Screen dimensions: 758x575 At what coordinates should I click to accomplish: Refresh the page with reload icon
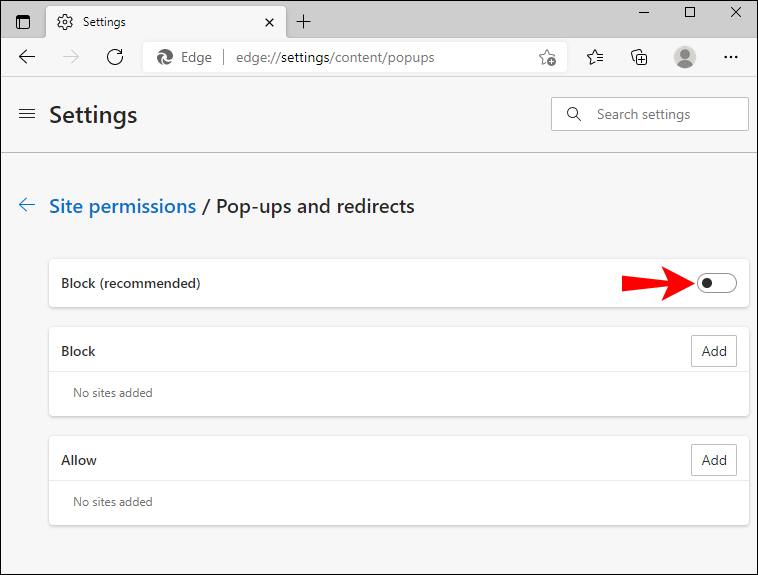pyautogui.click(x=115, y=57)
